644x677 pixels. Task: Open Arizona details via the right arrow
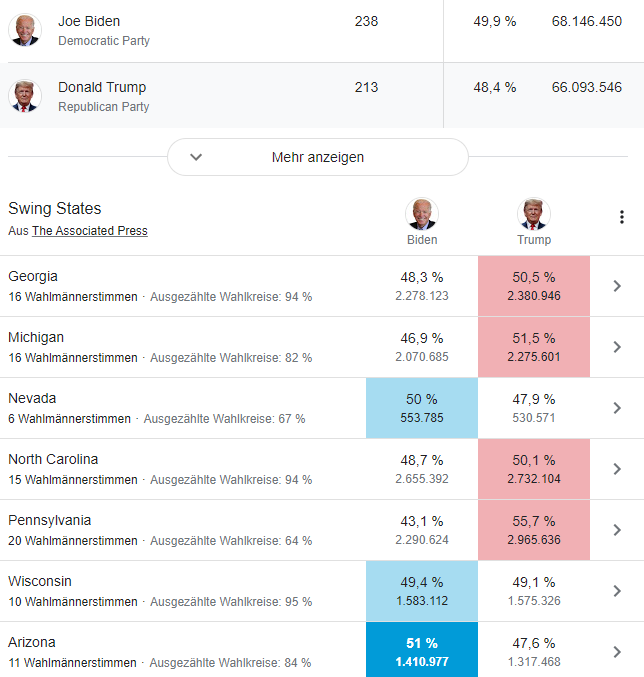617,652
